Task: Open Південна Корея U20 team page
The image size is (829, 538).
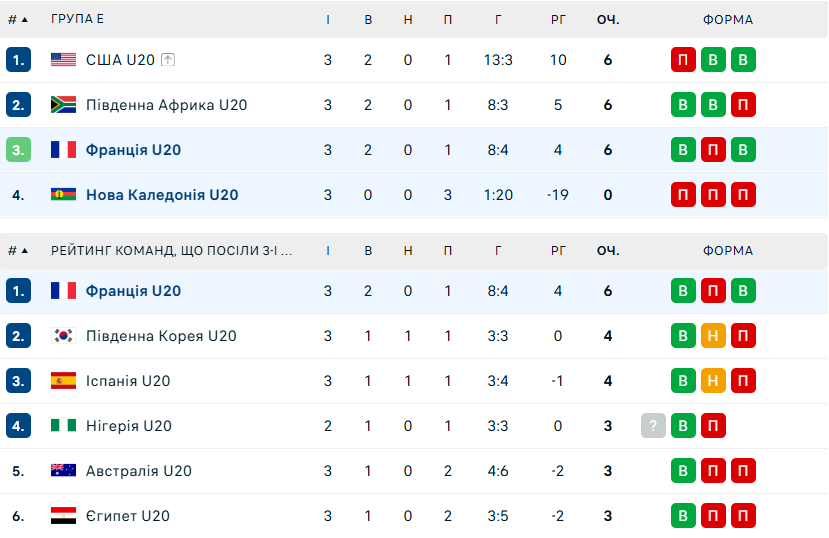Action: (161, 336)
